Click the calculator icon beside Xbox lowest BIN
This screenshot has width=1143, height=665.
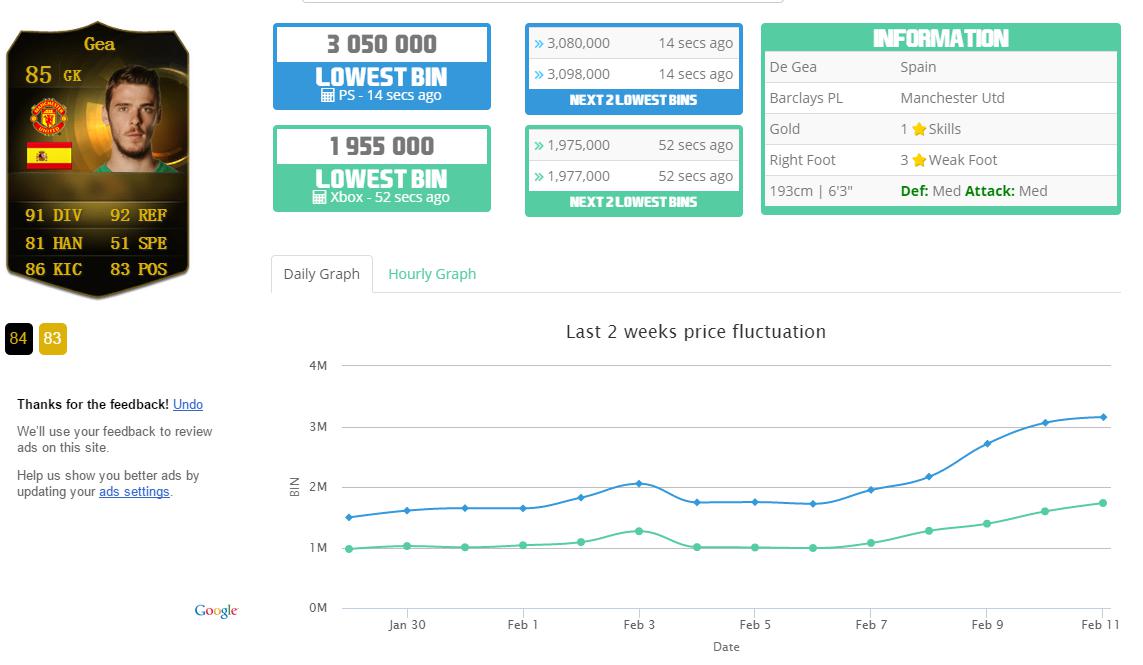(x=319, y=198)
